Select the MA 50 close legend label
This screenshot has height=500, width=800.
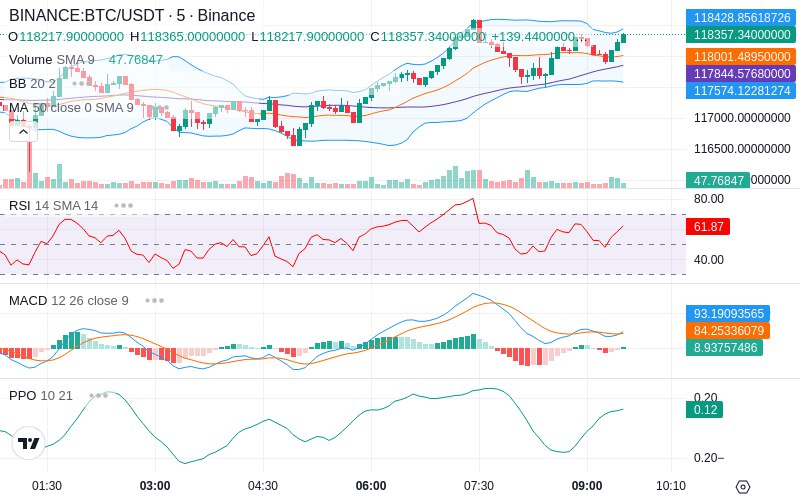(71, 108)
